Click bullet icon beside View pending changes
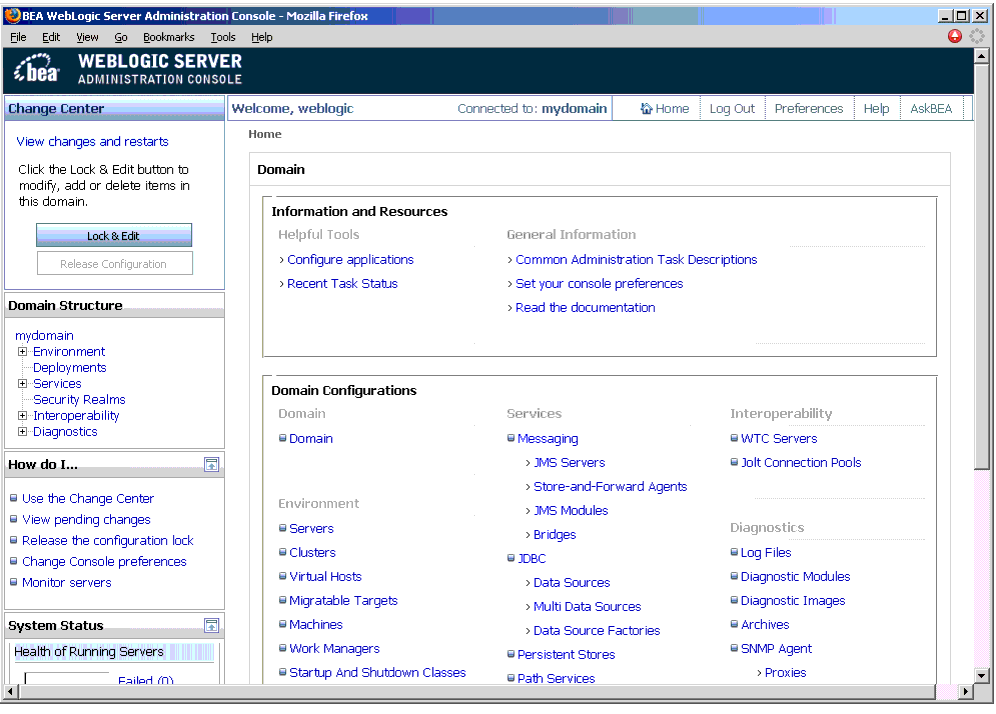 (13, 519)
